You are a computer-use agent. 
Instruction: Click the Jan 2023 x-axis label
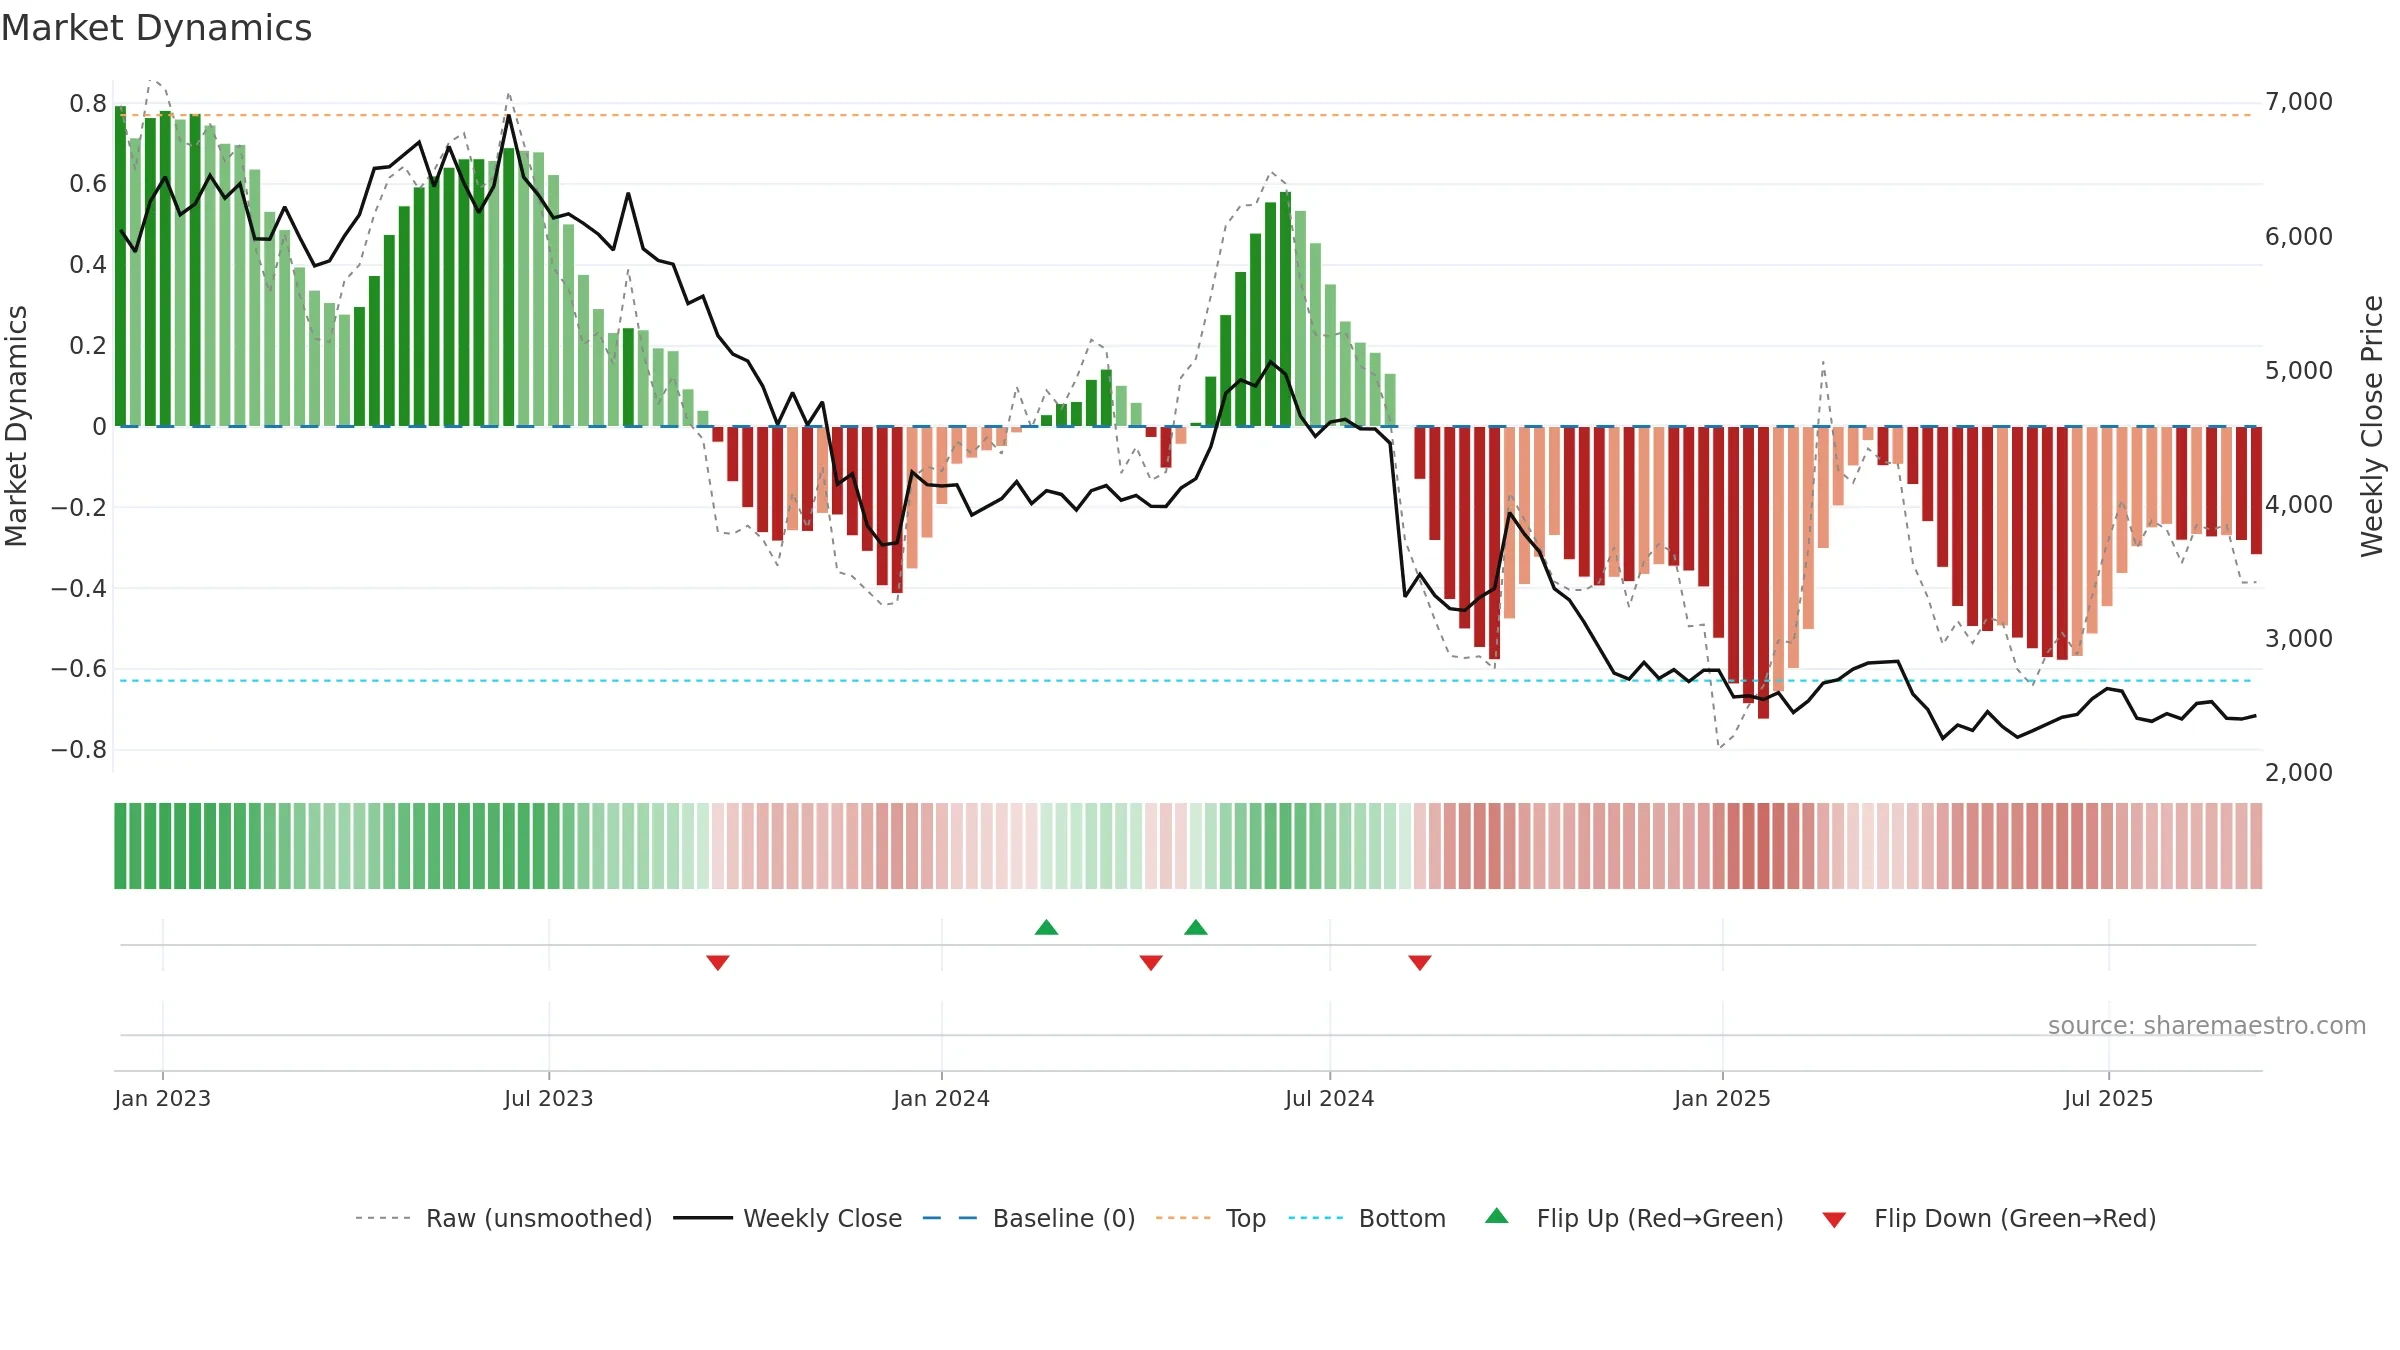(163, 1098)
